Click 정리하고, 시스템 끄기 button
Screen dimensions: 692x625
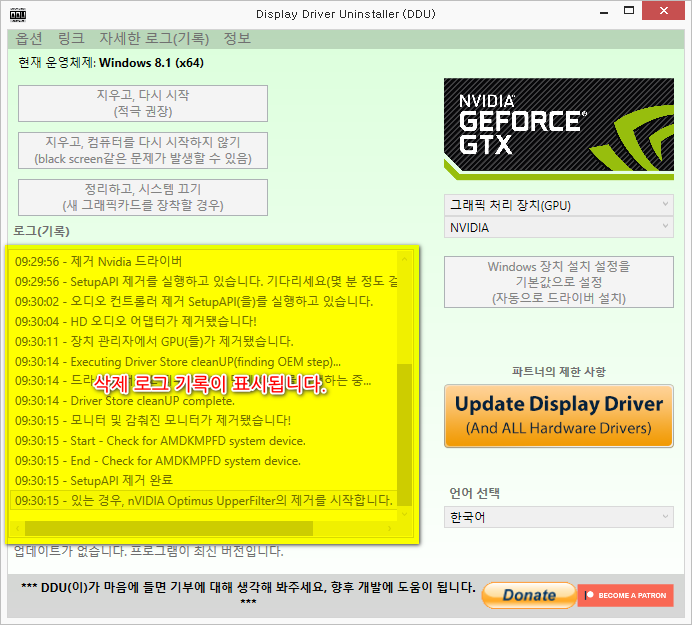tap(143, 197)
